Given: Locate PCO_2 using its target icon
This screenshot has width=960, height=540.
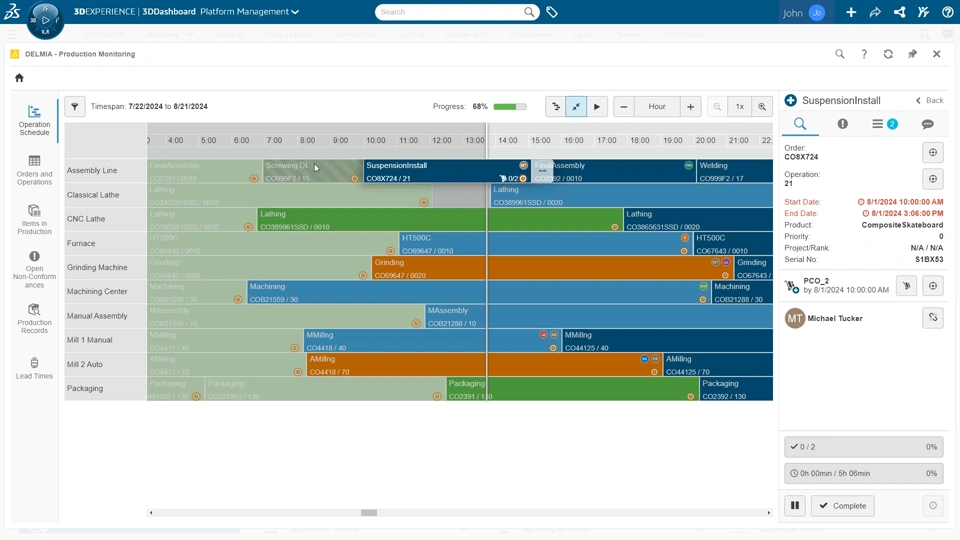Looking at the screenshot, I should [932, 285].
